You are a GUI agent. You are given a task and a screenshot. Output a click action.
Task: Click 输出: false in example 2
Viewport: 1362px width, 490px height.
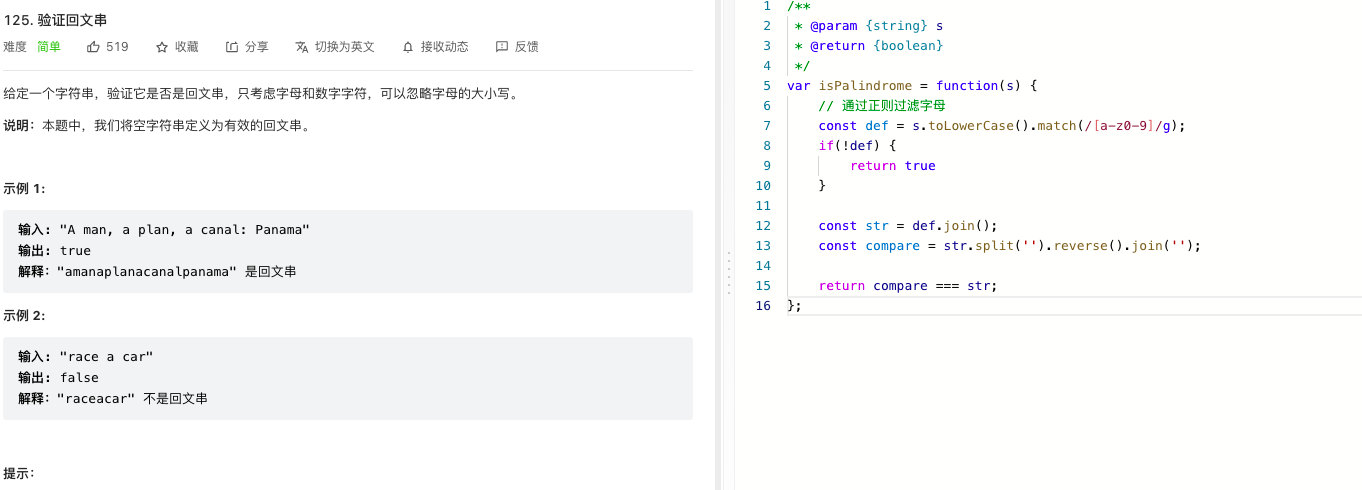(58, 377)
